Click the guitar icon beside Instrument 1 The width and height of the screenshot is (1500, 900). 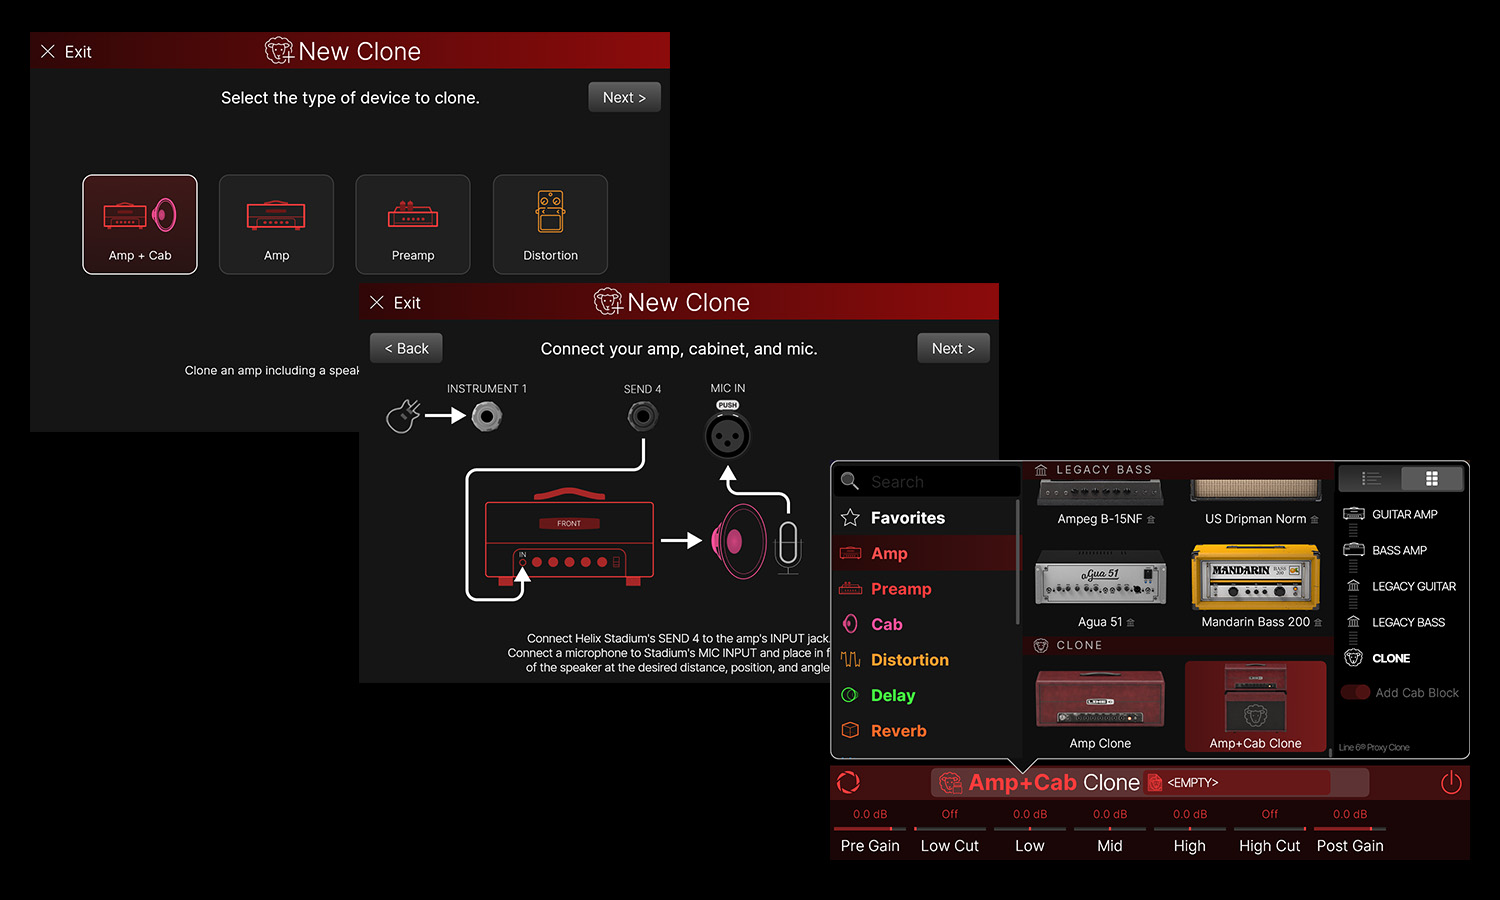pos(403,416)
